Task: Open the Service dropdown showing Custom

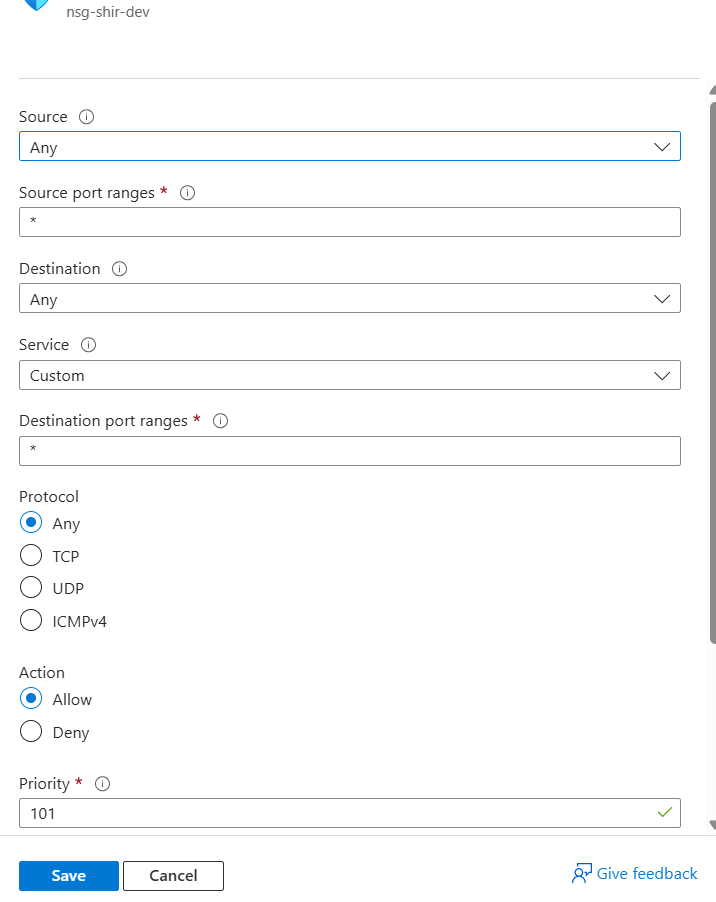Action: click(350, 375)
